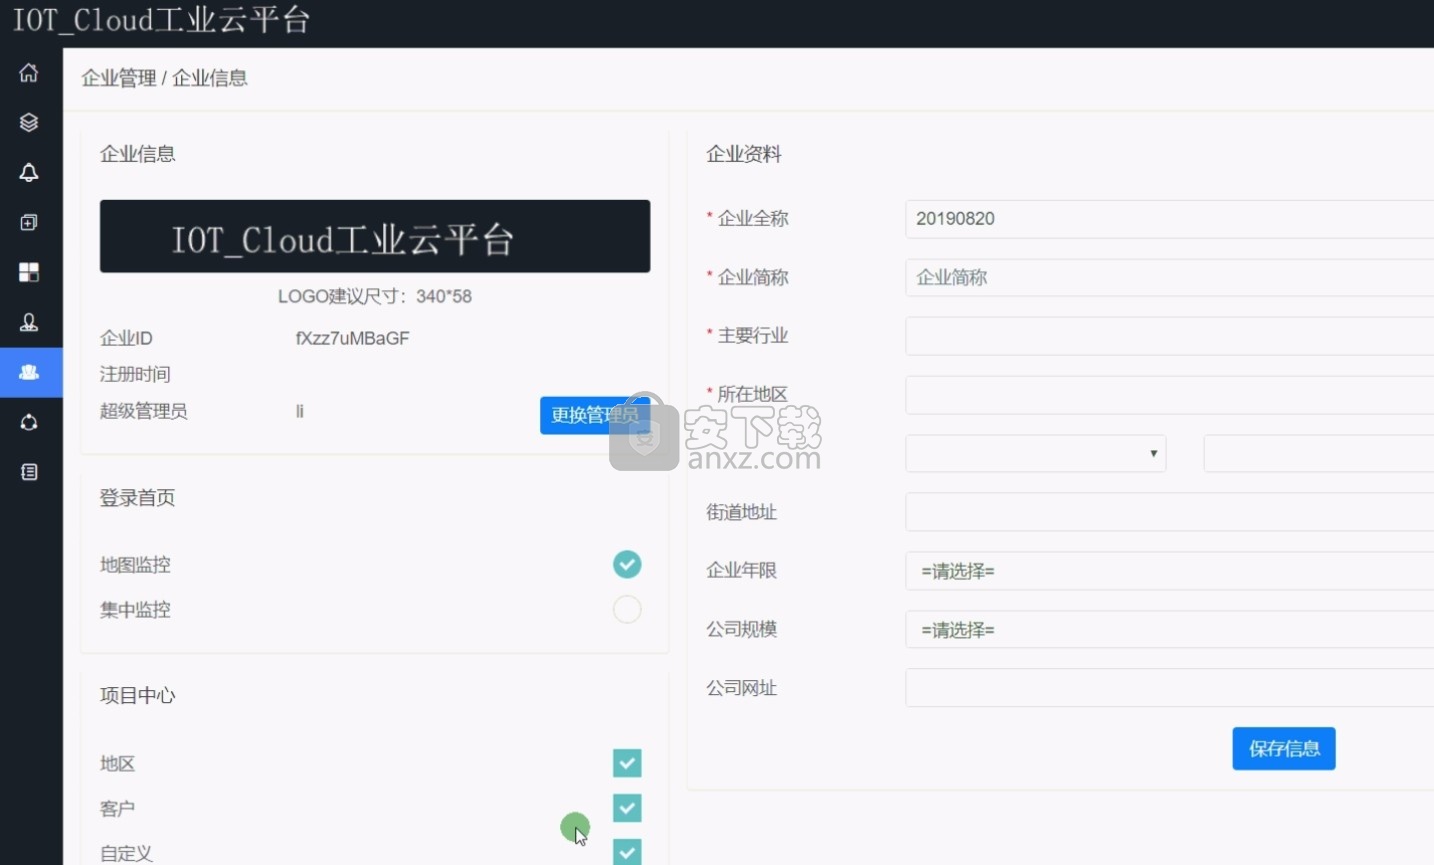Open the copy-plus sidebar icon

pyautogui.click(x=29, y=222)
